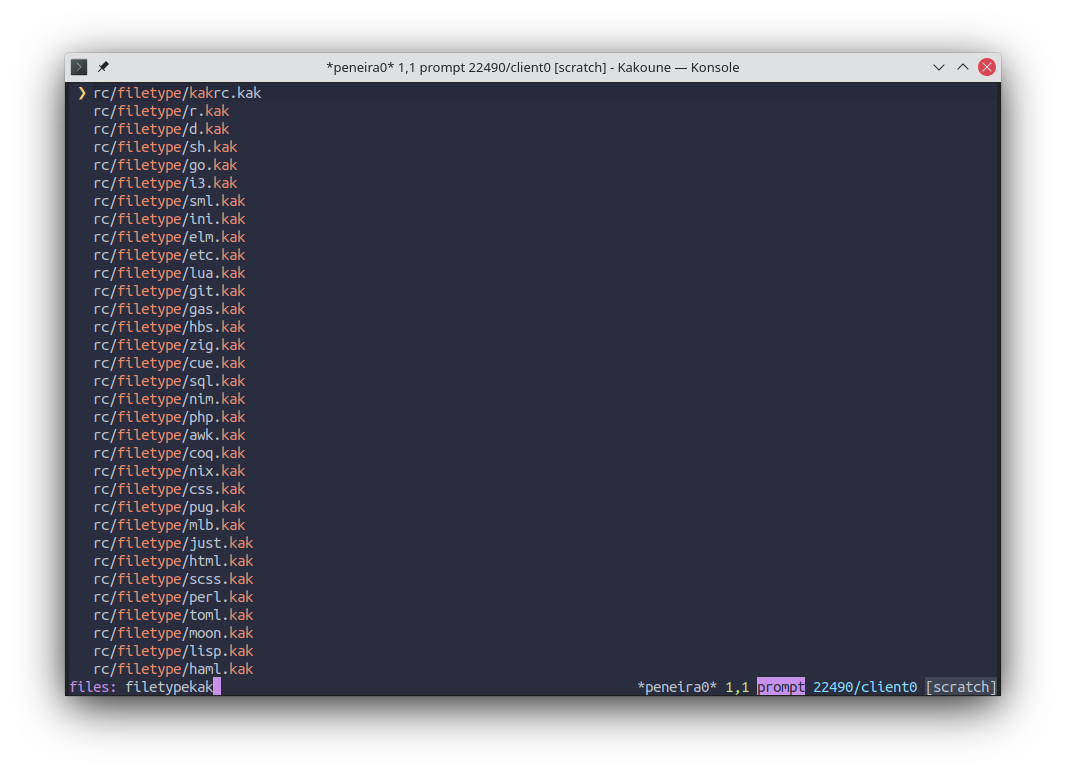Click the [scratch] status badge
This screenshot has height=773, width=1066.
(x=961, y=687)
